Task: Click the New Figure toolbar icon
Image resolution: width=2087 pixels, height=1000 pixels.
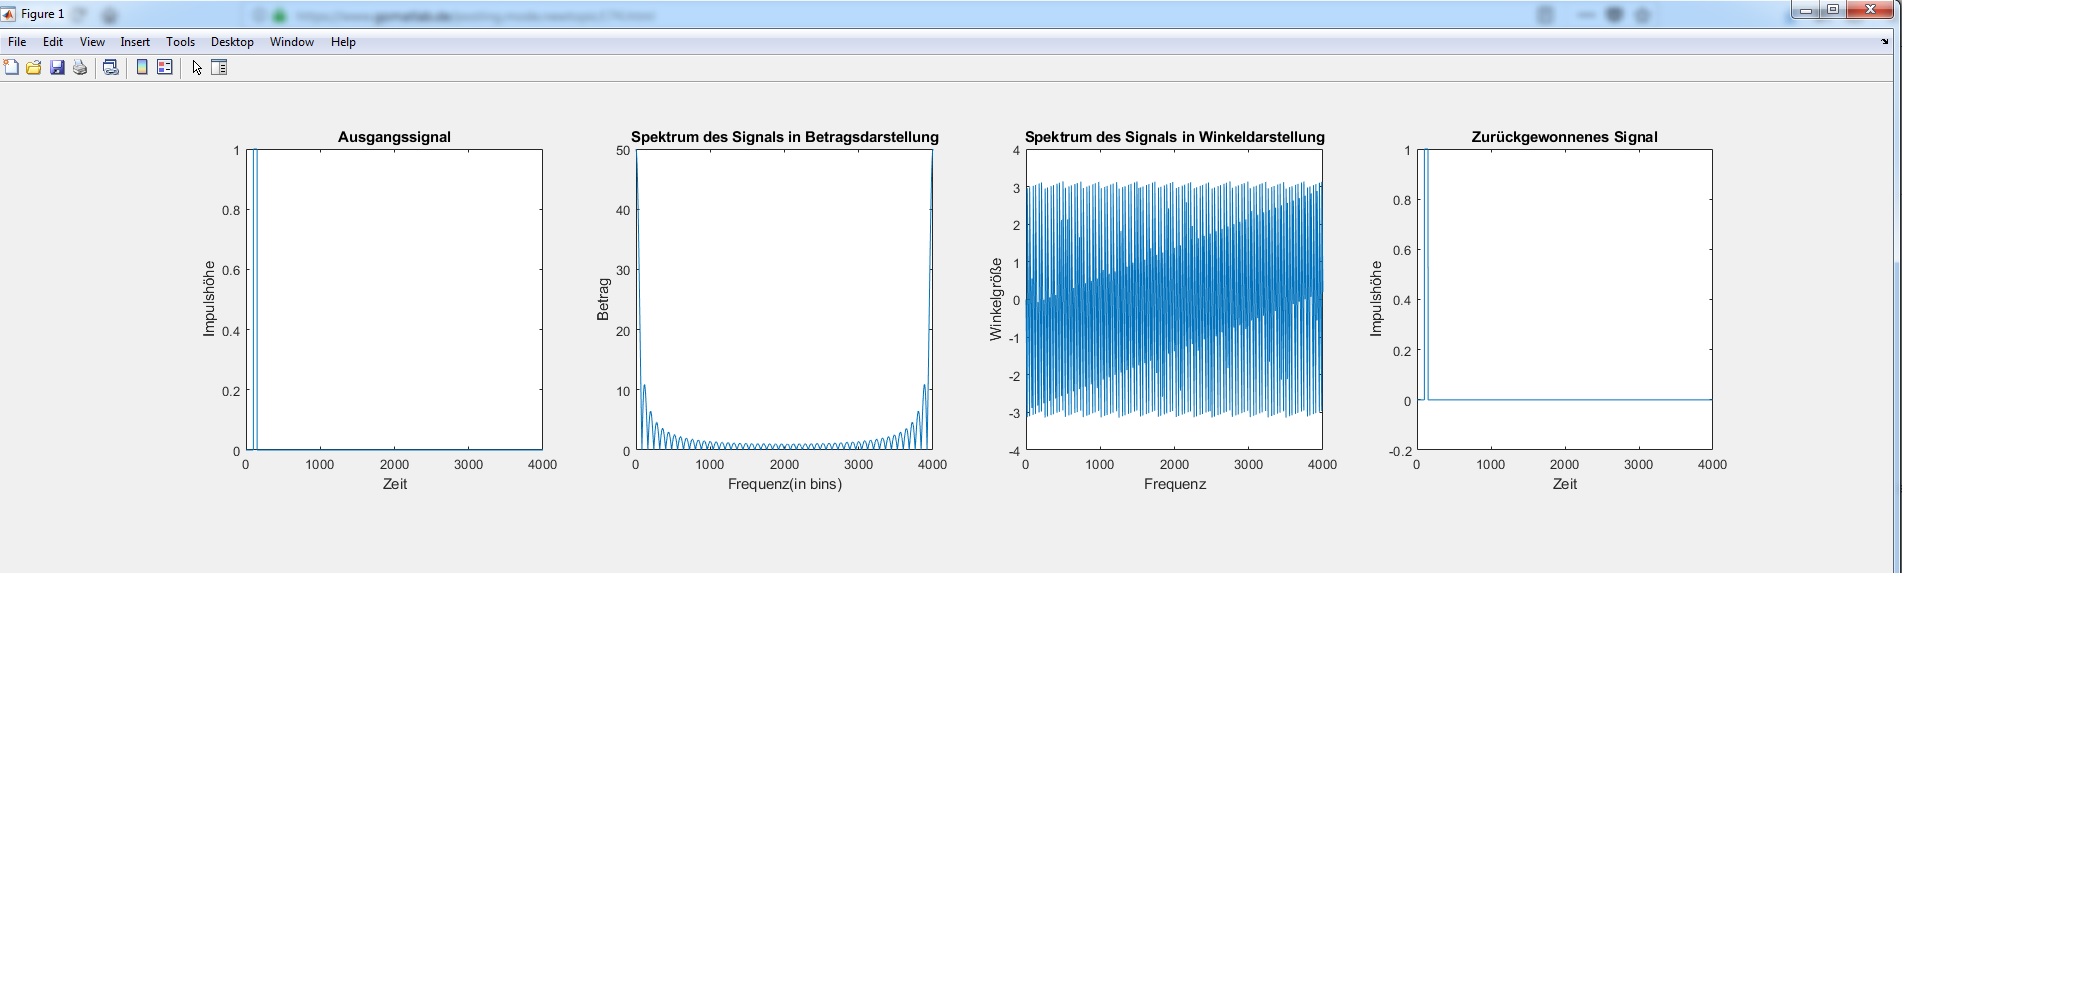Action: click(11, 68)
